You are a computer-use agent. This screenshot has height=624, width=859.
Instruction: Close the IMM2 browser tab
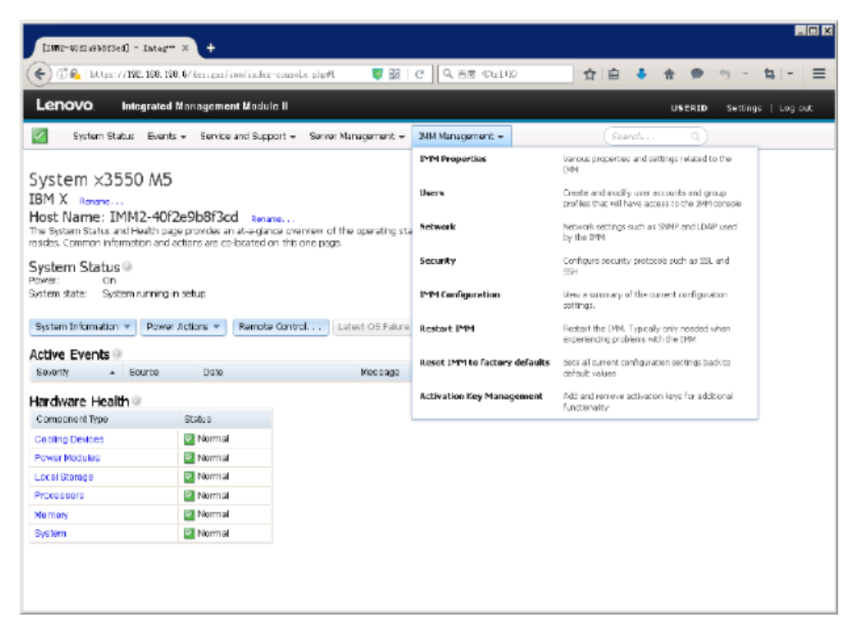[185, 48]
